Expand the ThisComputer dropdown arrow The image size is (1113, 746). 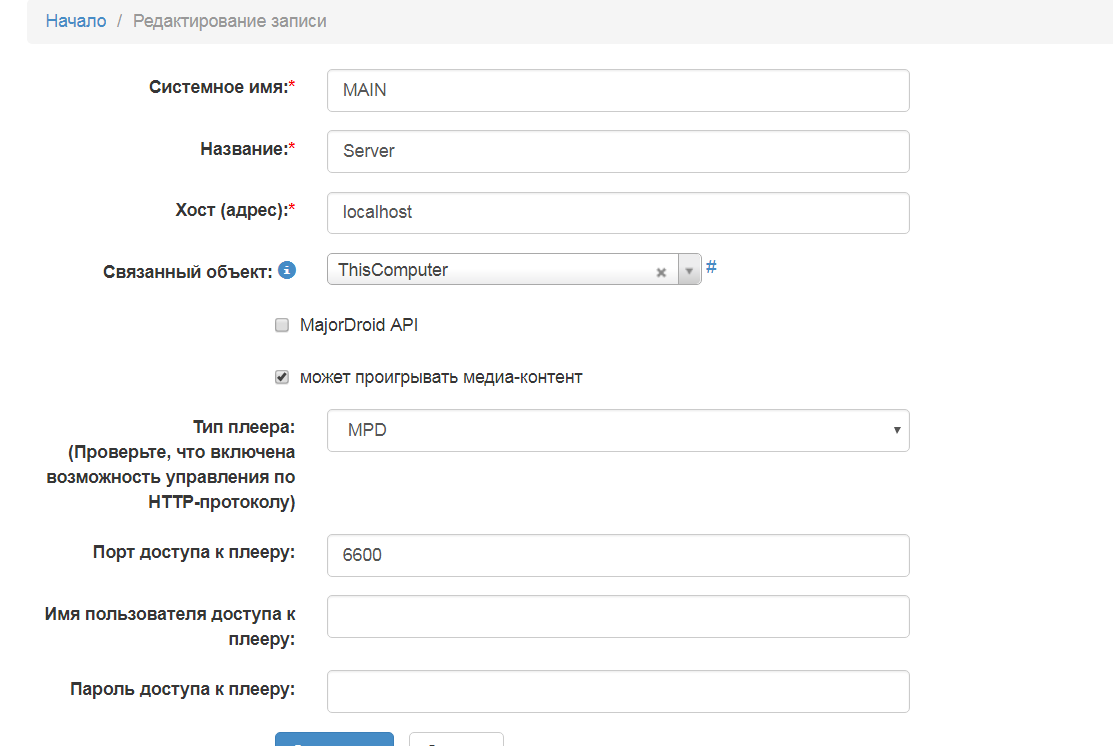click(x=689, y=271)
